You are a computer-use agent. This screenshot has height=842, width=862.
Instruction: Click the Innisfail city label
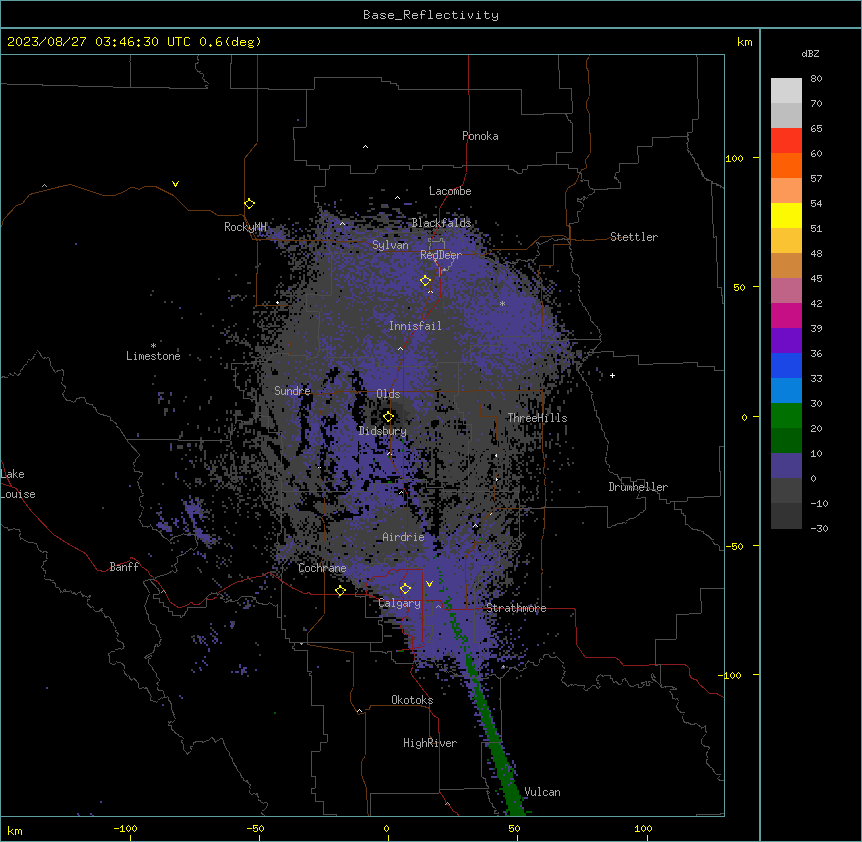[415, 326]
